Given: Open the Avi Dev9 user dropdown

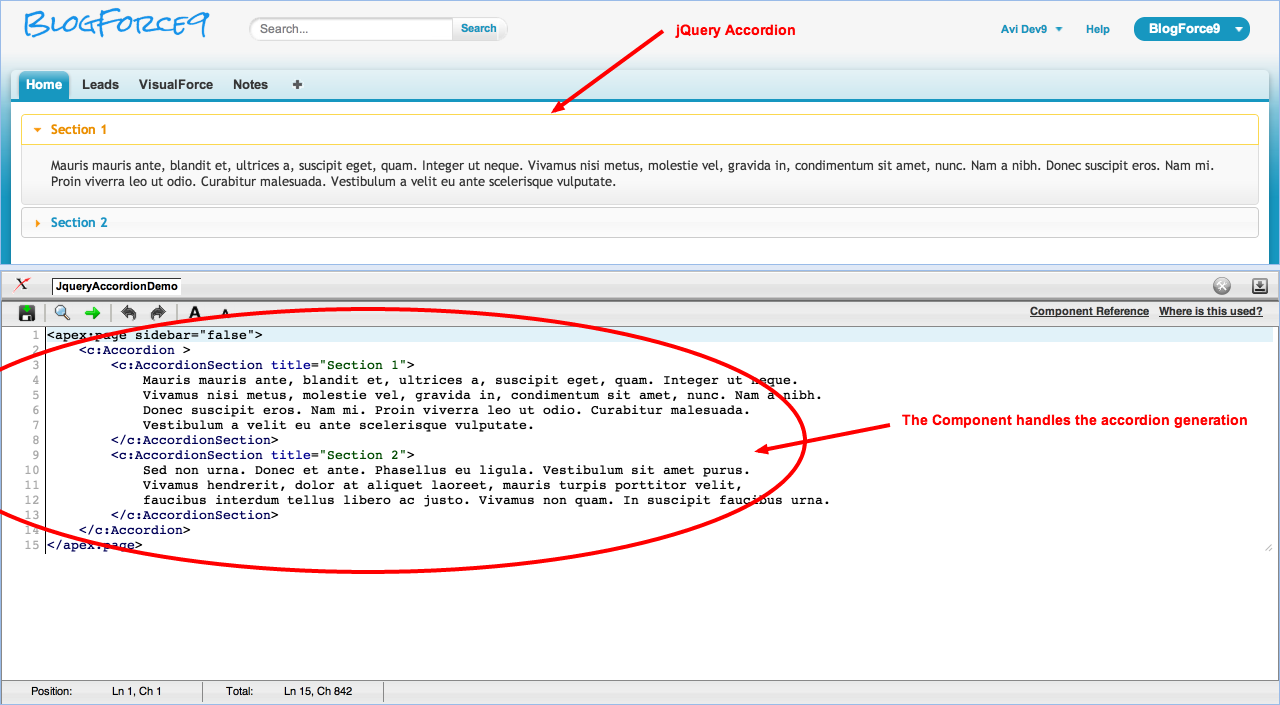Looking at the screenshot, I should click(1031, 29).
